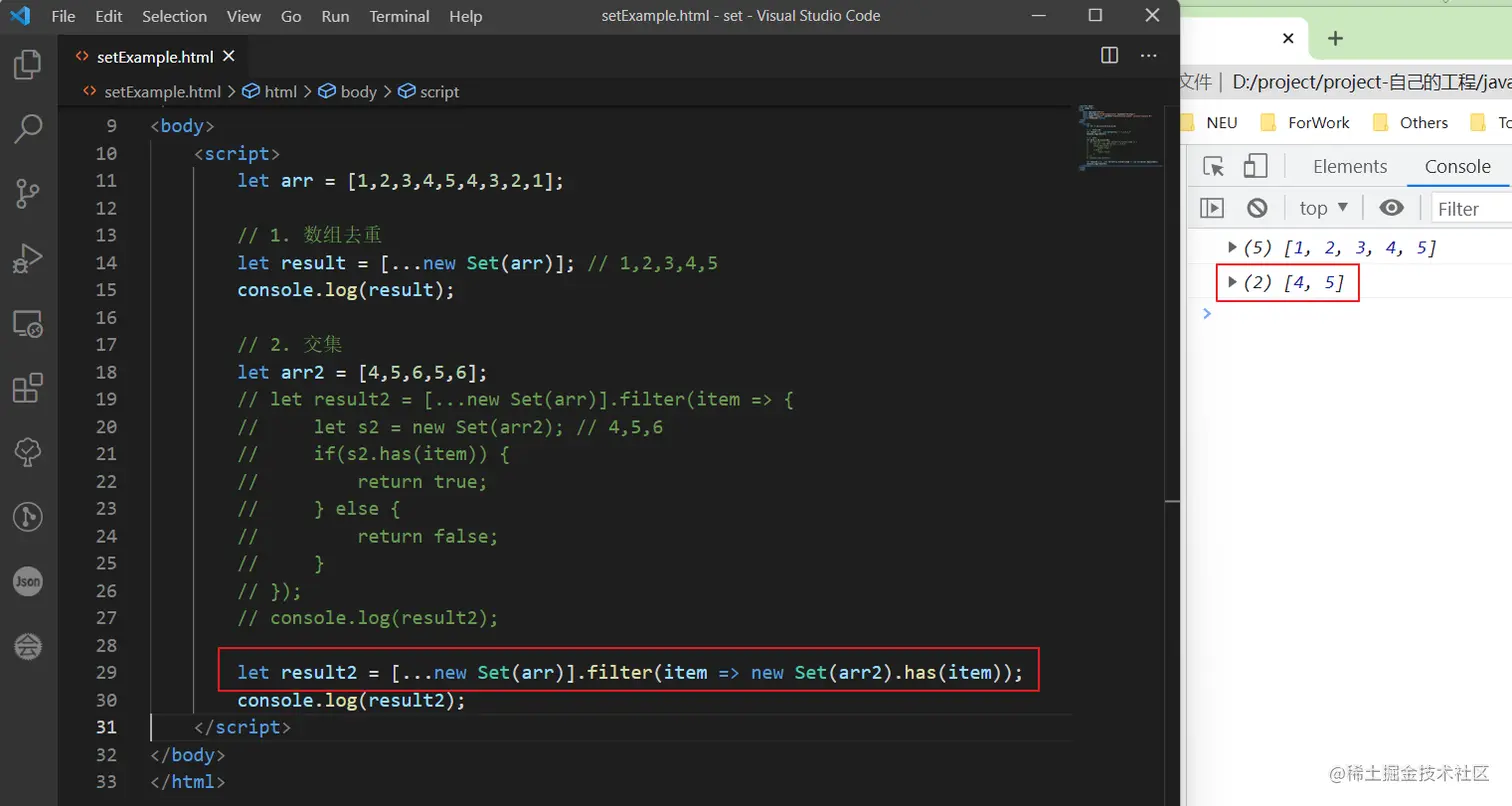Clear the console with the clear icon
This screenshot has height=806, width=1512.
tap(1257, 208)
